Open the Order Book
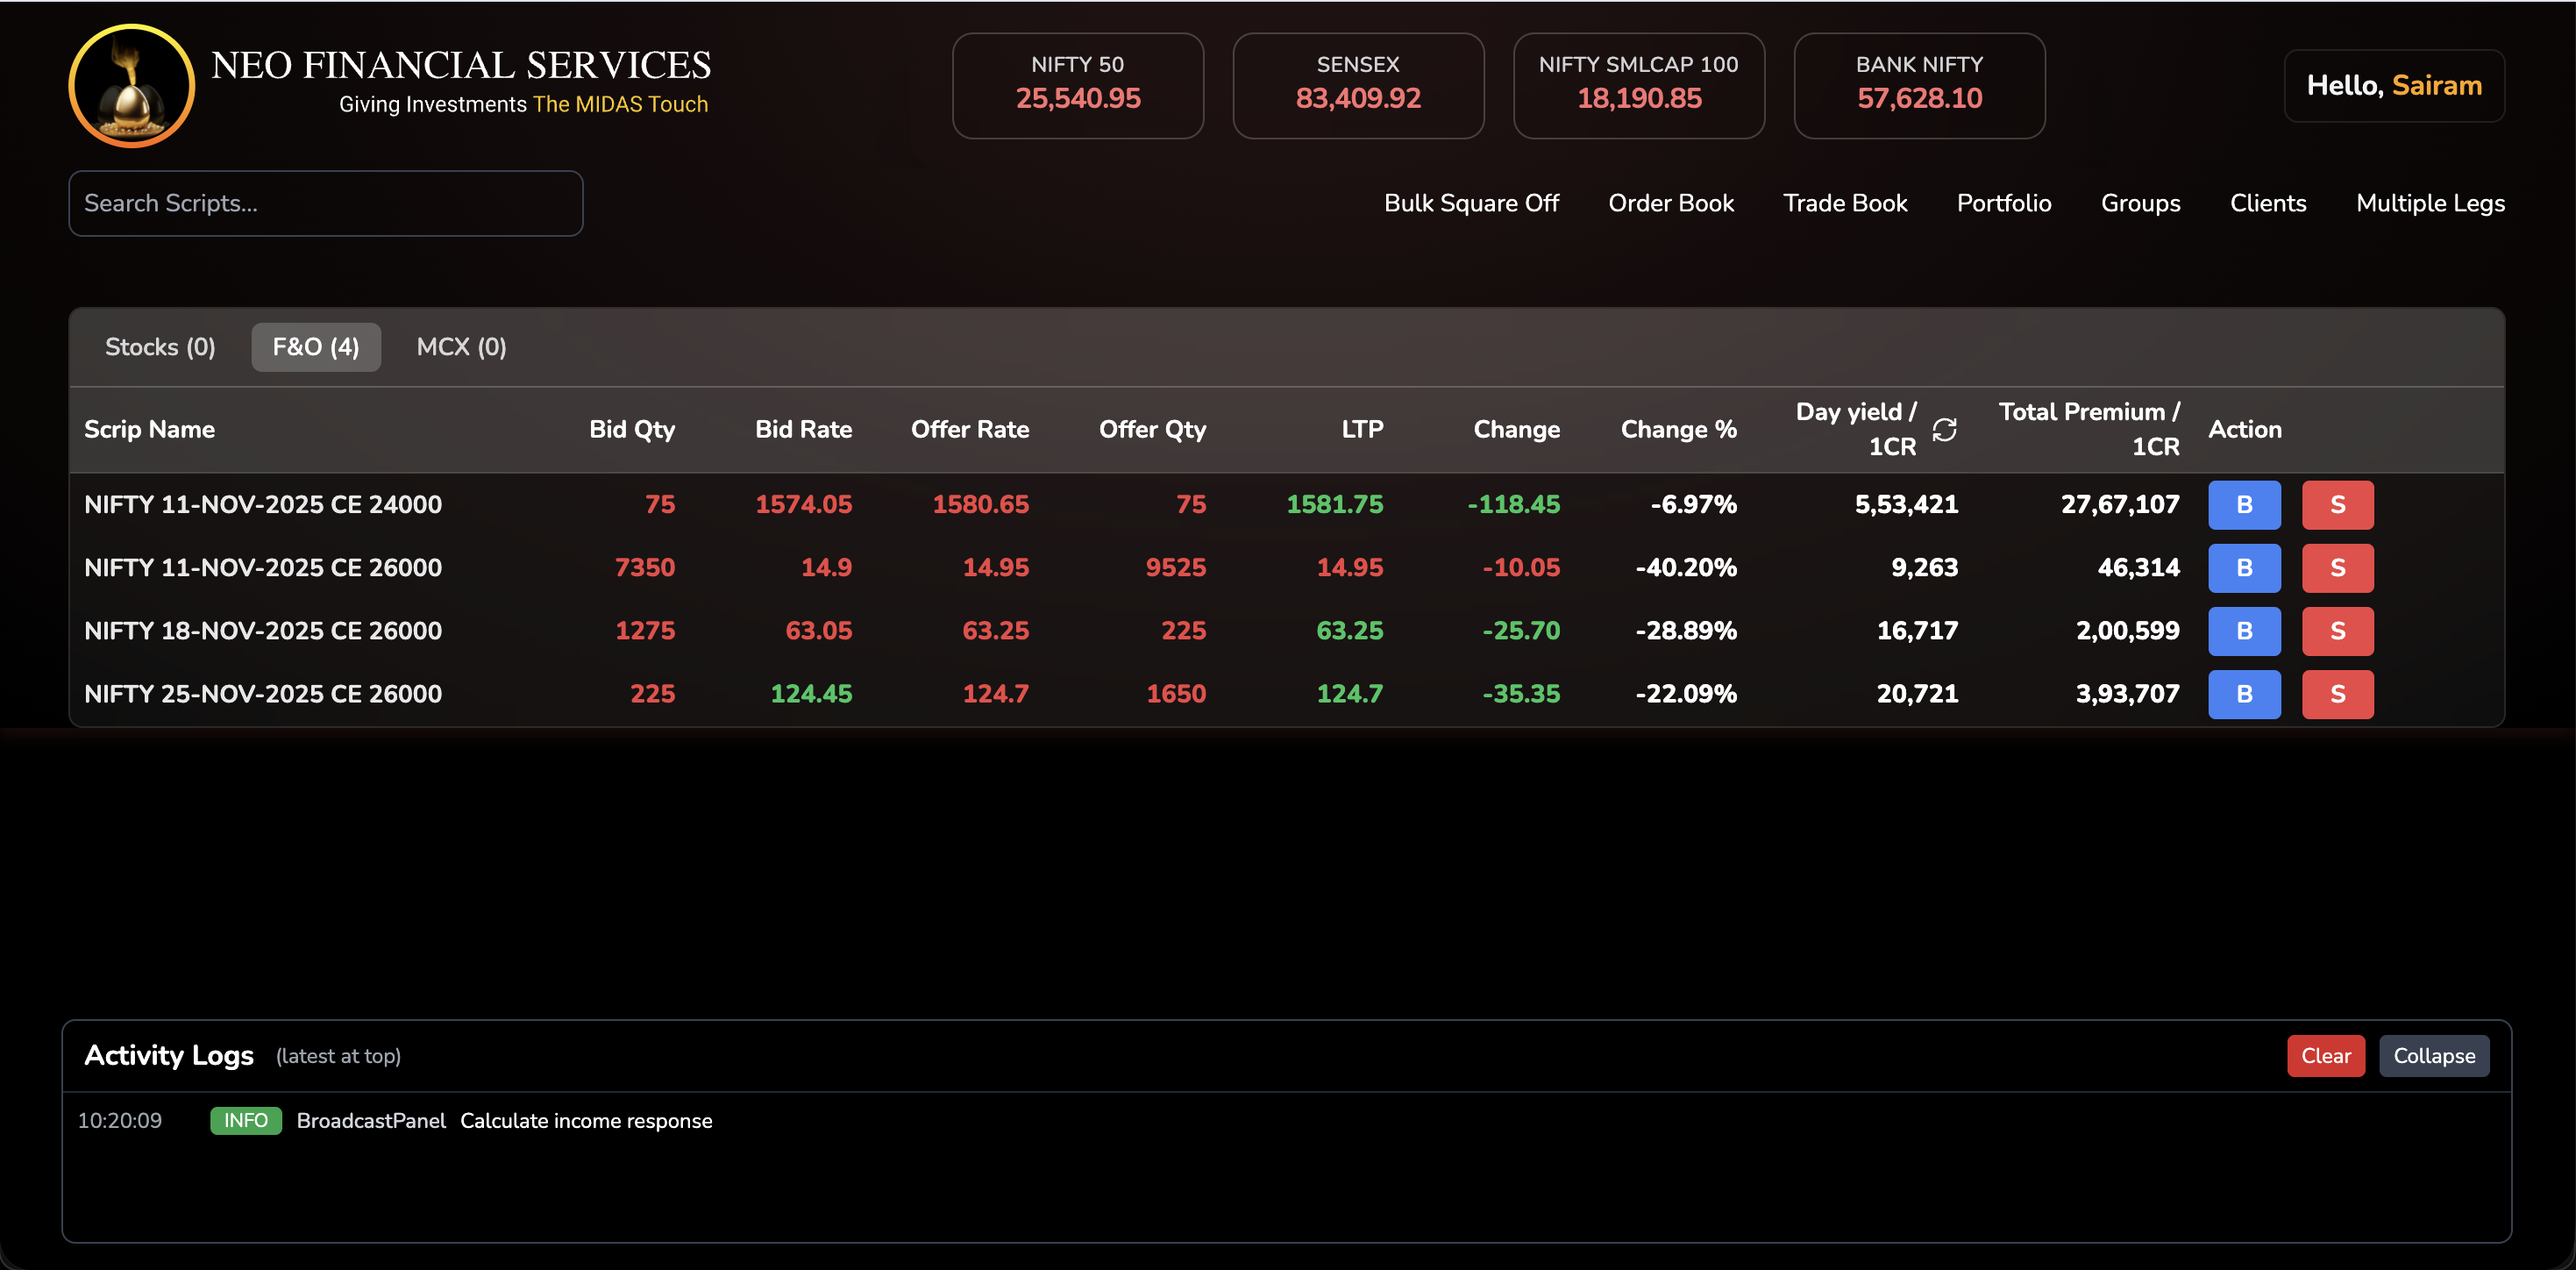Image resolution: width=2576 pixels, height=1270 pixels. [1671, 203]
